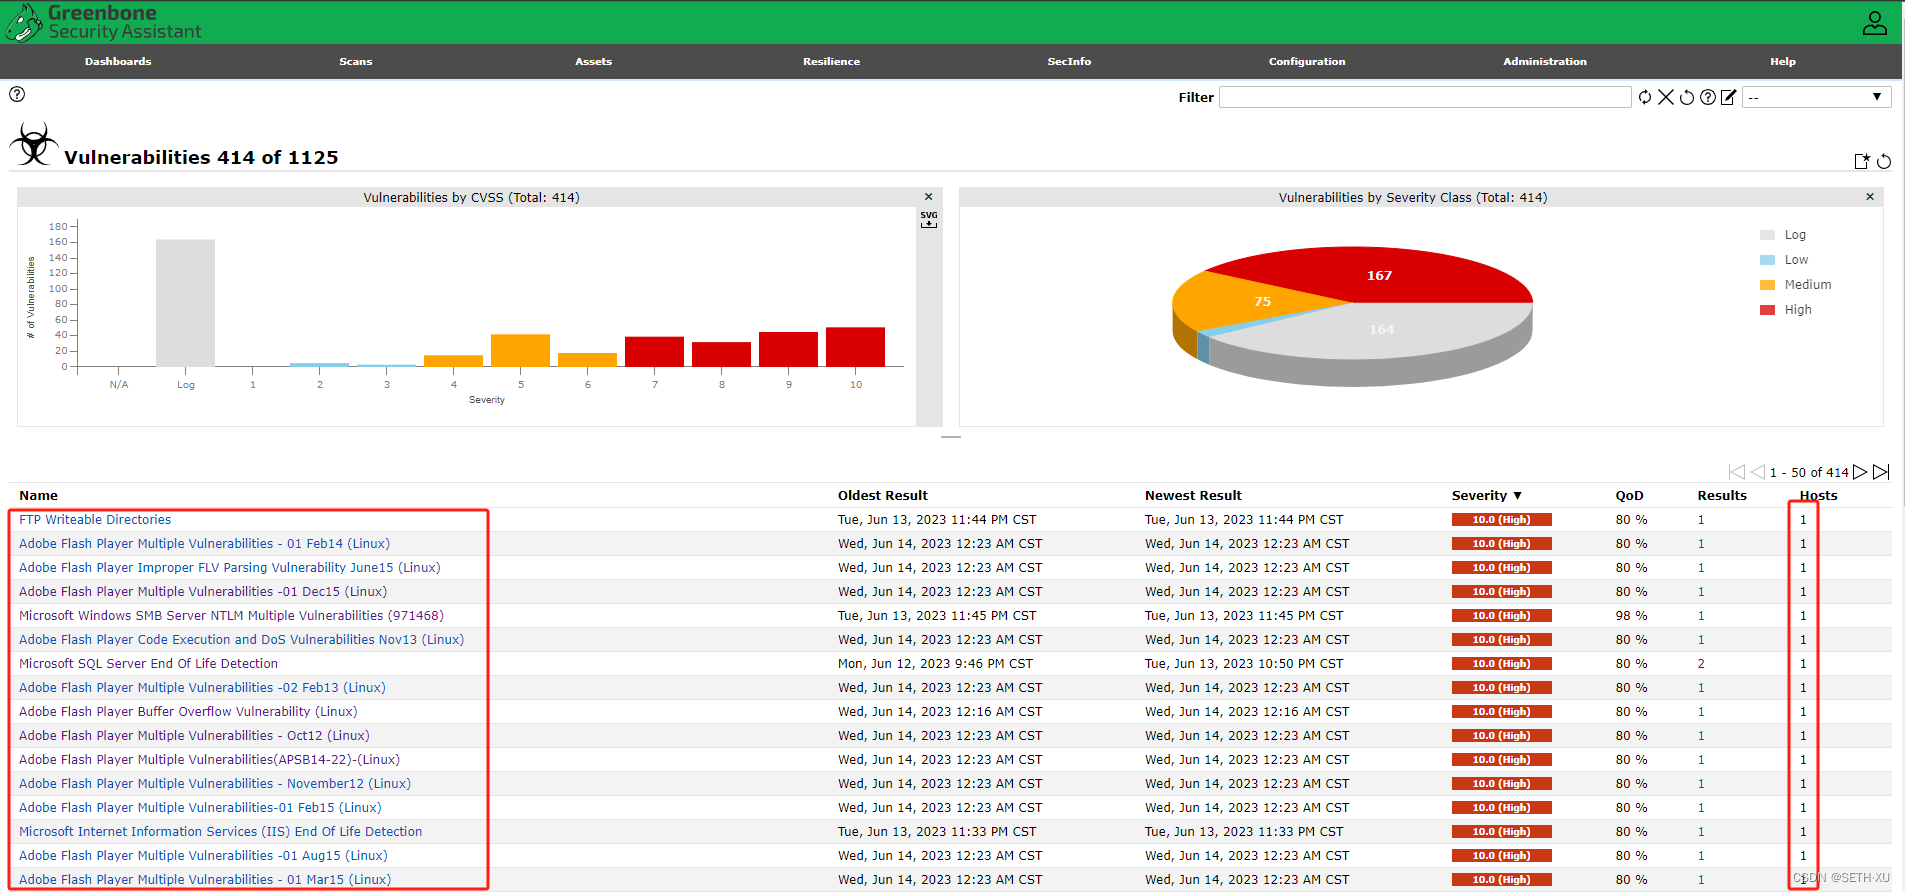The image size is (1905, 892).
Task: Open the user account menu icon
Action: [x=1875, y=23]
